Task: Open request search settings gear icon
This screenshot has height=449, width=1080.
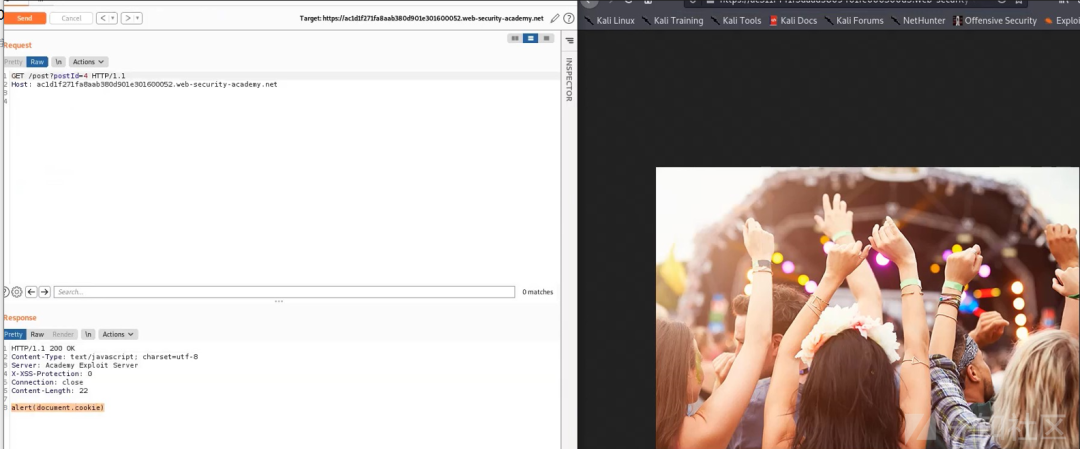Action: (x=17, y=292)
